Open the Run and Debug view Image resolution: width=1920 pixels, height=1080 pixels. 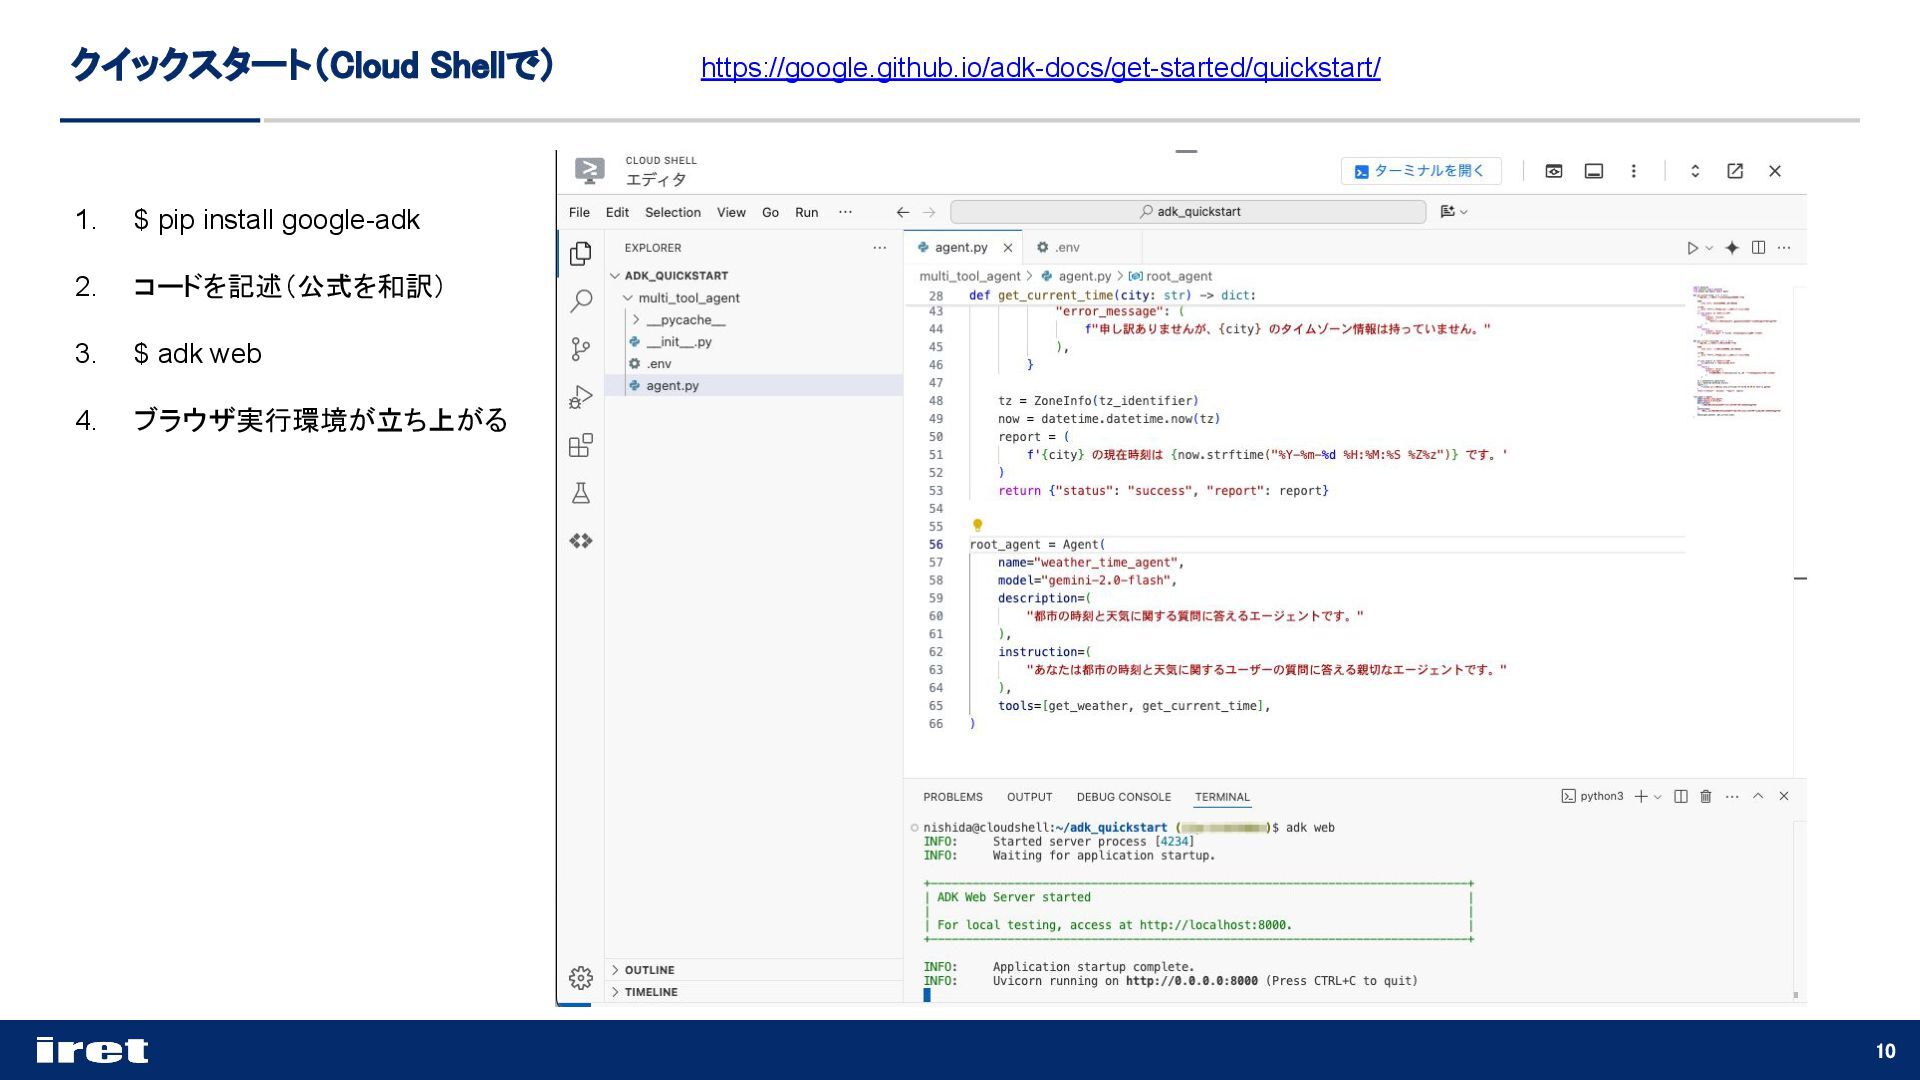coord(581,397)
